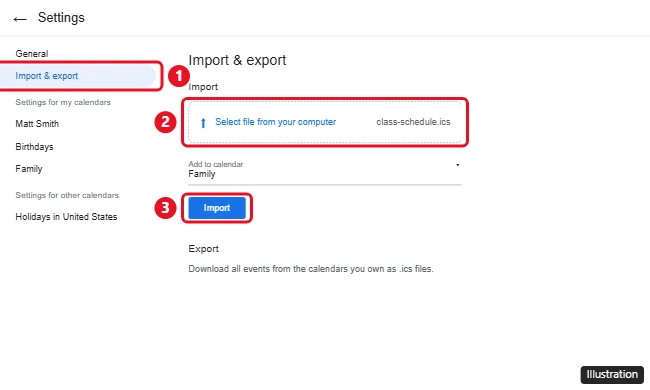
Task: Click 'Settings for my calendars' label
Action: tap(63, 102)
